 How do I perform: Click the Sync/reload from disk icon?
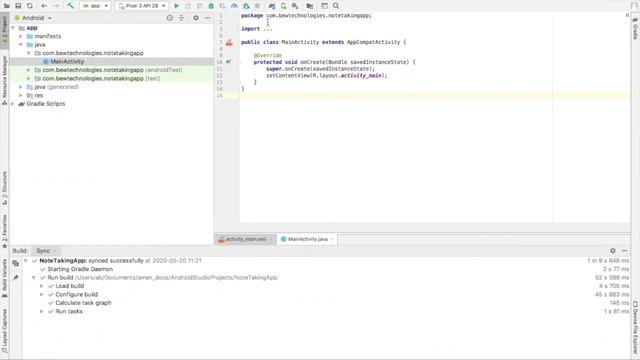(30, 6)
